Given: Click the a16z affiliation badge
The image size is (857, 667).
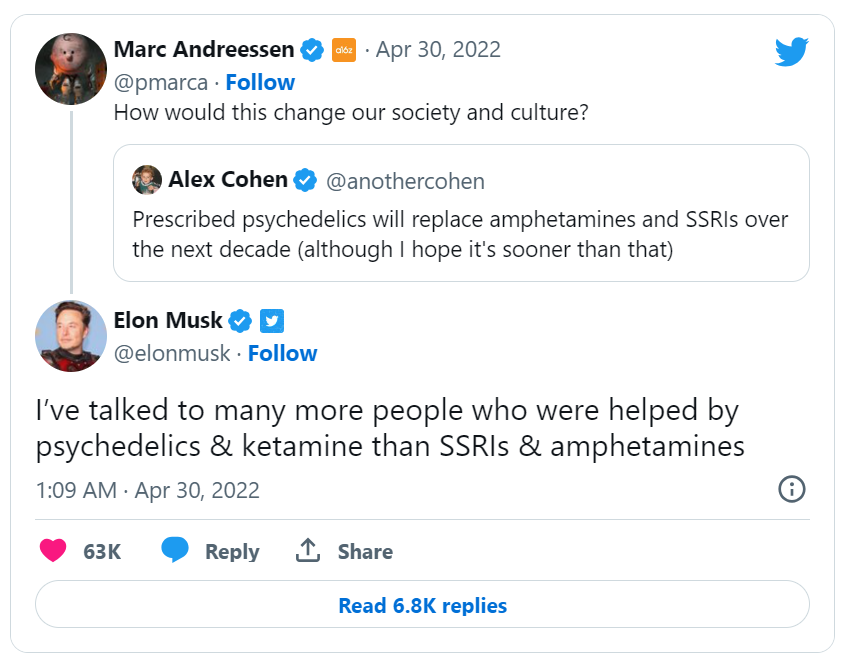Looking at the screenshot, I should coord(344,49).
